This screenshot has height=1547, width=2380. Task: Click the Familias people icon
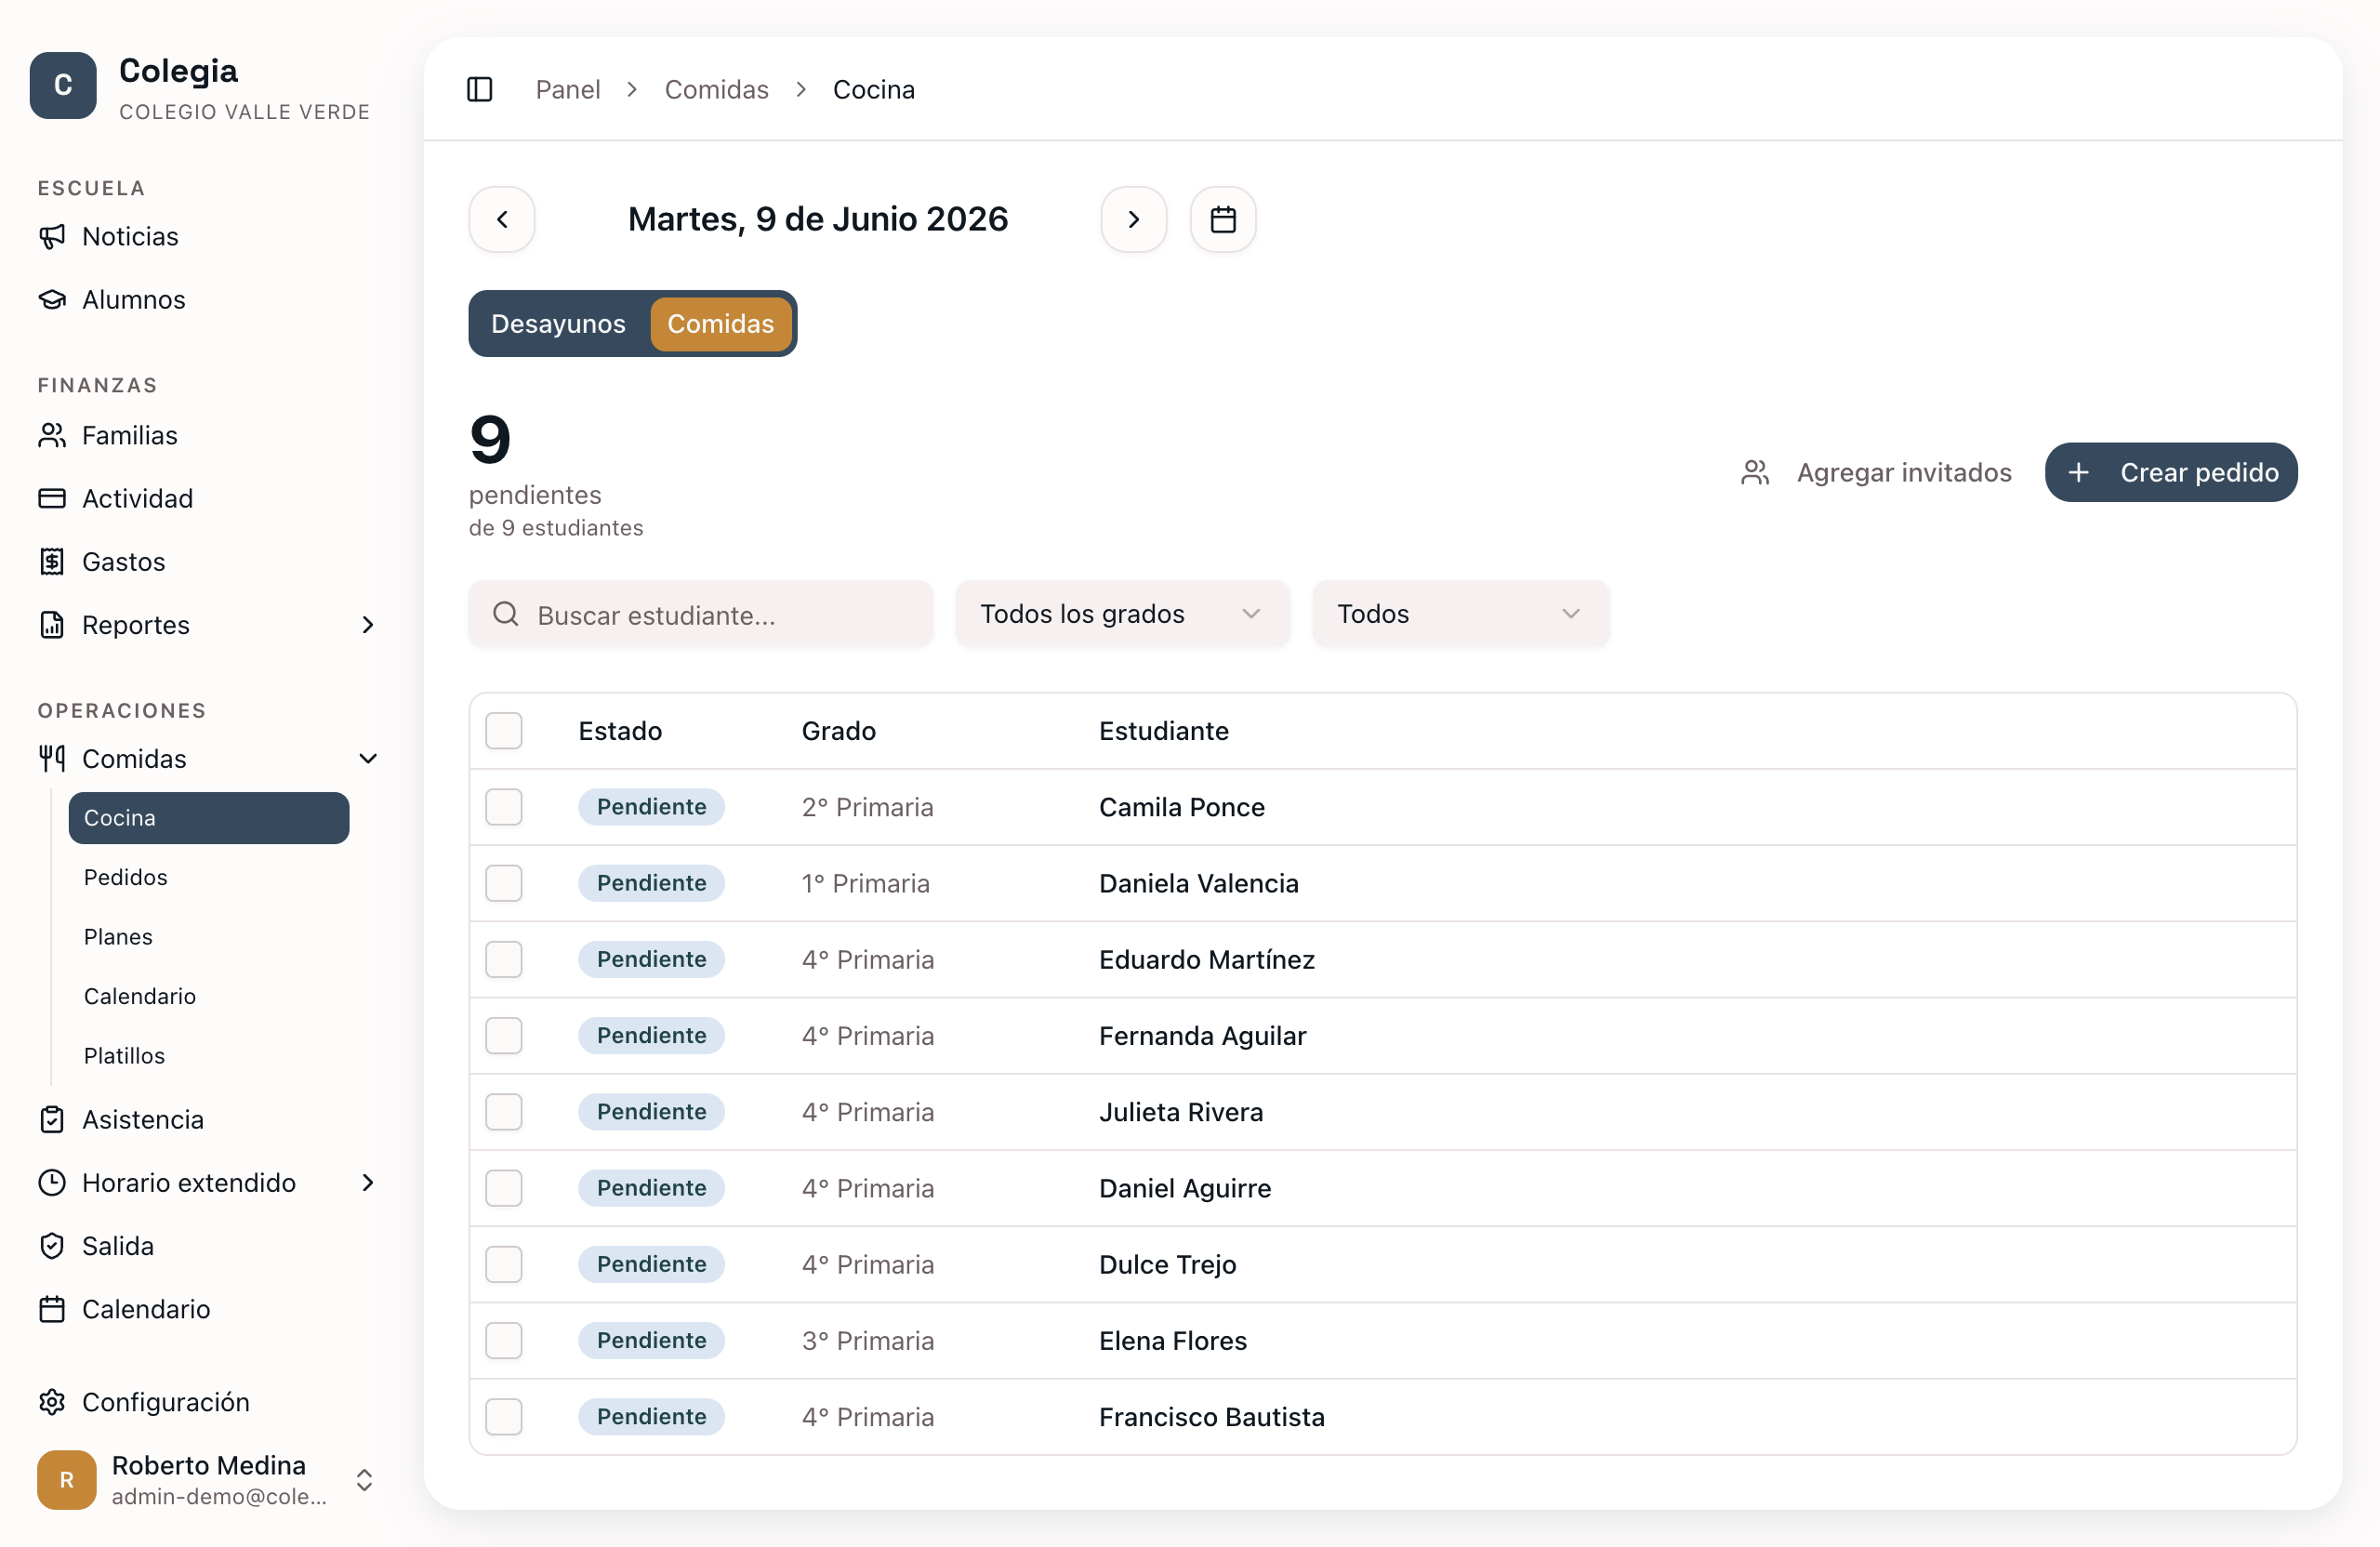tap(52, 435)
